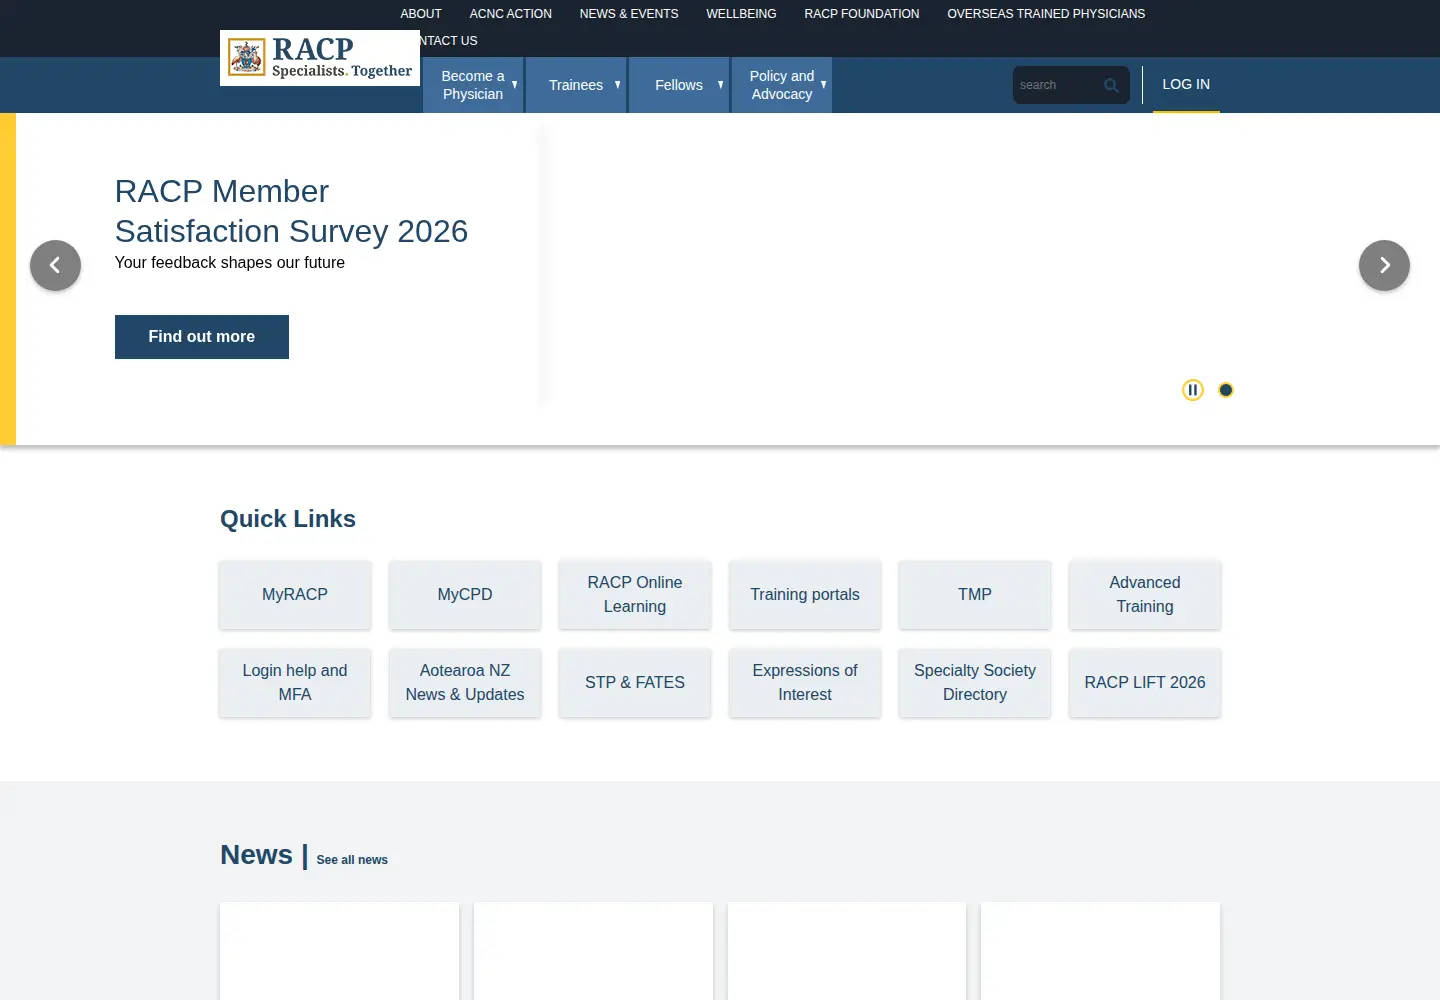Expand the Policy and Advocacy arrow
Screen dimensions: 1440x1000
point(824,85)
